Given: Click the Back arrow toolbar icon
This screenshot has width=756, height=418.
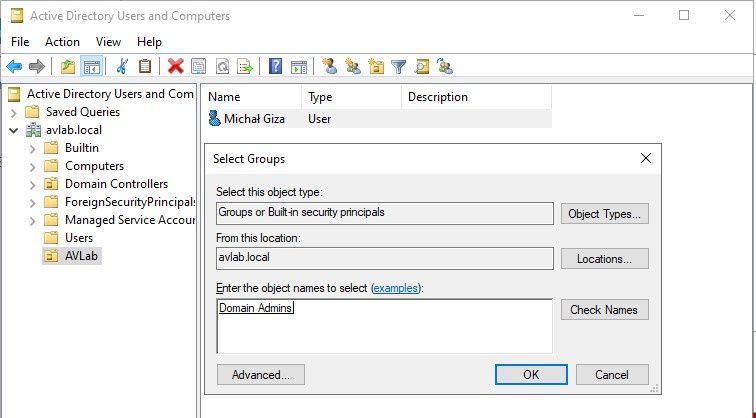Looking at the screenshot, I should coord(14,66).
